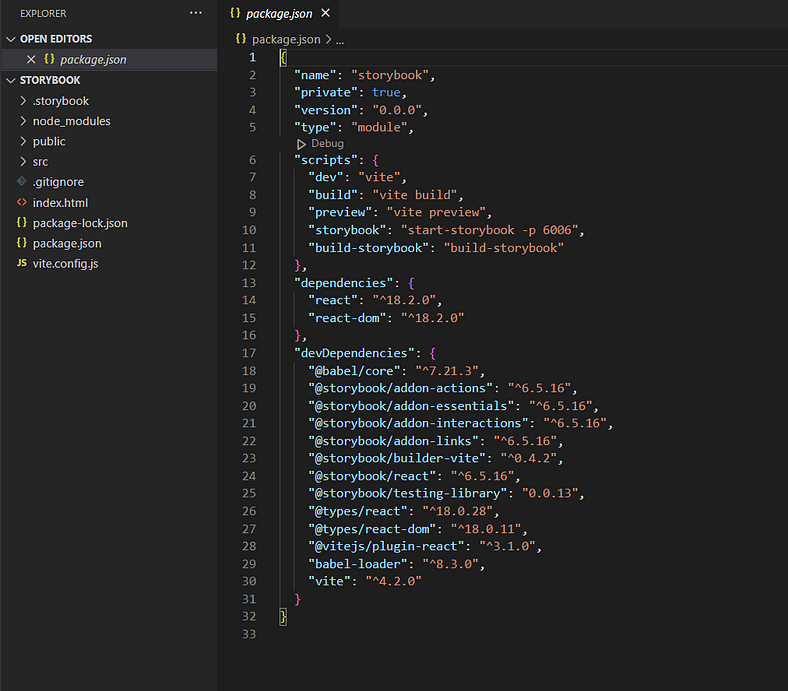This screenshot has height=691, width=788.
Task: Click the JS icon beside vite.config.js
Action: 22,263
